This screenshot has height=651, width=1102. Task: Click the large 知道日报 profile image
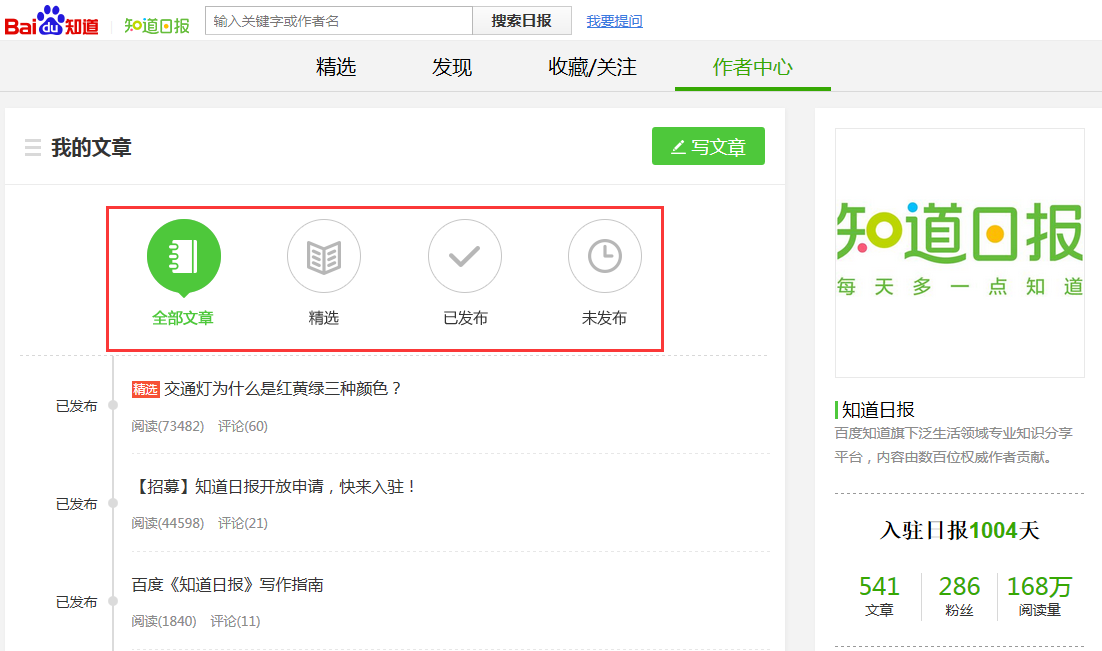point(959,252)
